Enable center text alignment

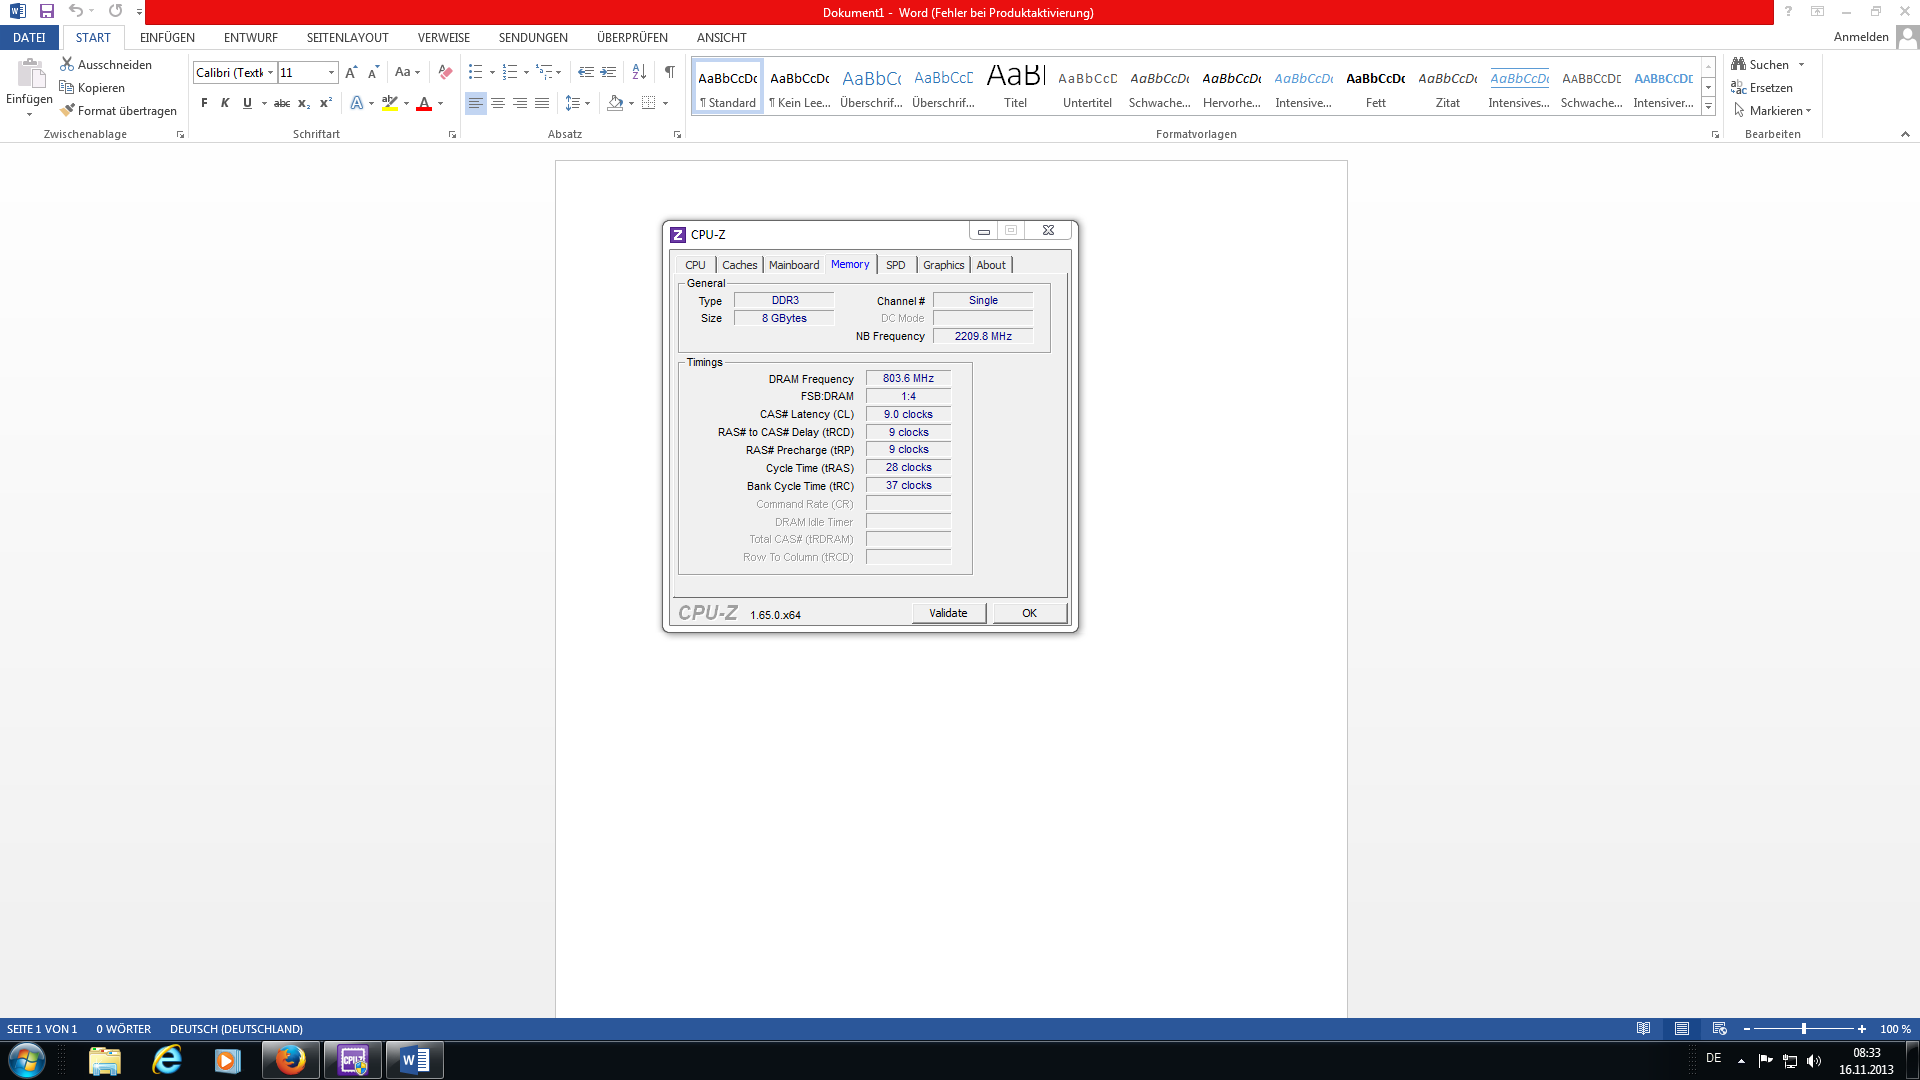[498, 103]
